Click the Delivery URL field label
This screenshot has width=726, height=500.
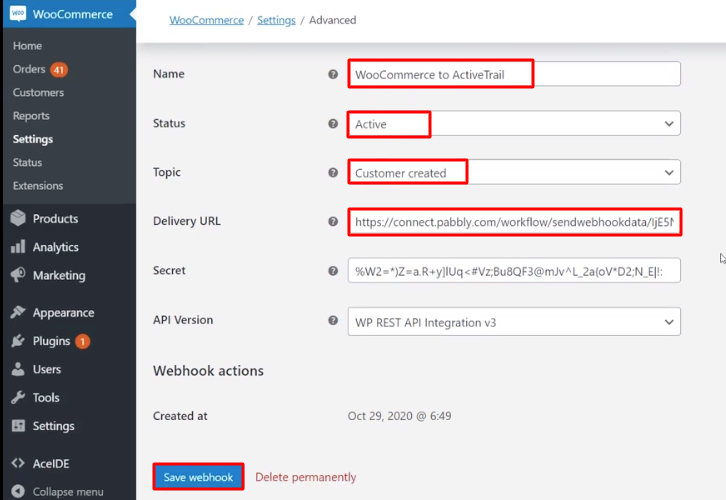tap(187, 221)
